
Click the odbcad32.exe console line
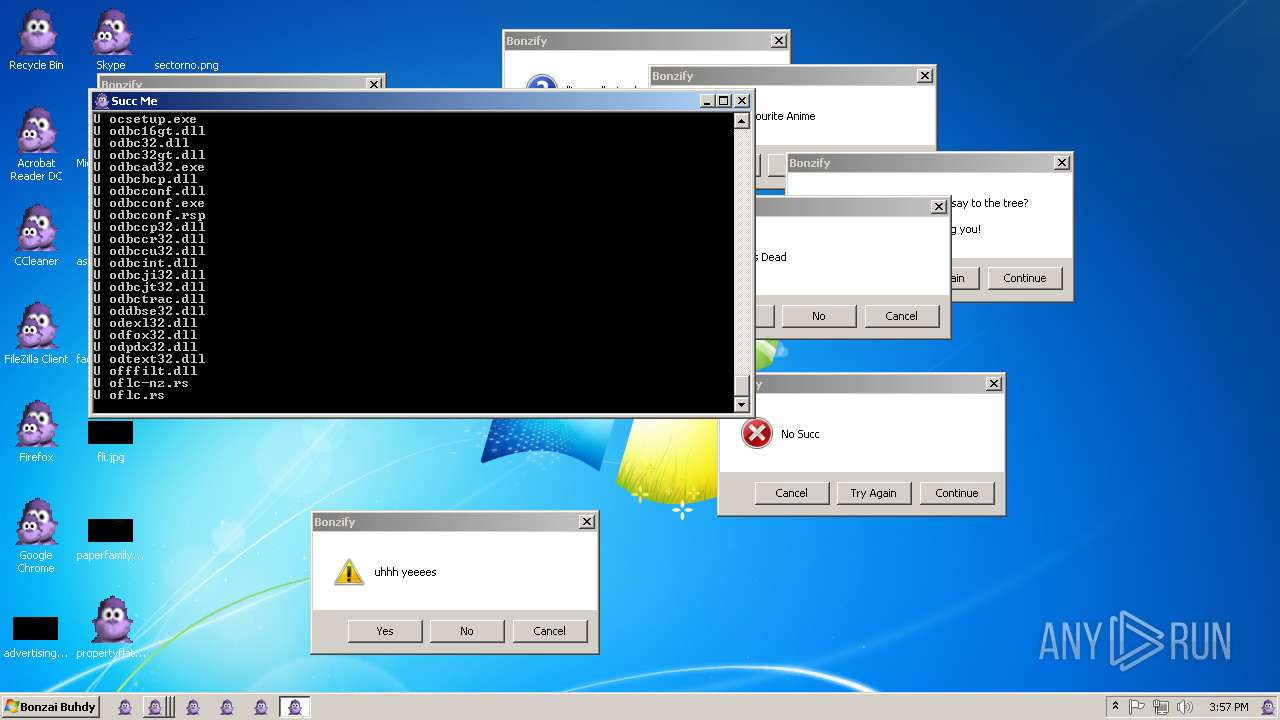point(149,167)
